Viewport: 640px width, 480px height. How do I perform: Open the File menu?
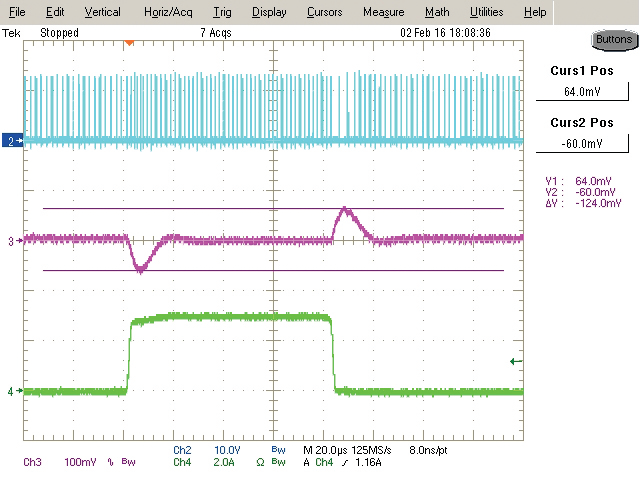(x=17, y=12)
